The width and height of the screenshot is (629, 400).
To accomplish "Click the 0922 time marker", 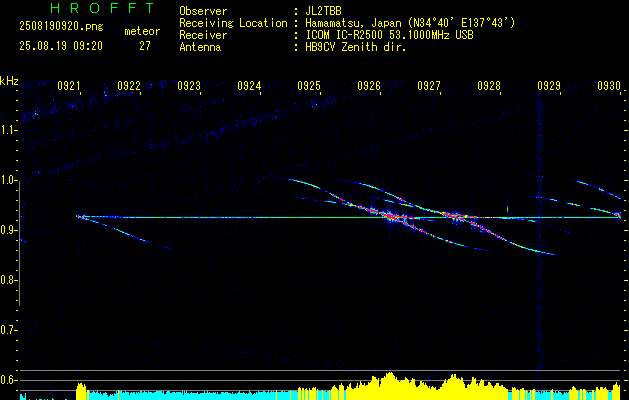I will pos(129,85).
